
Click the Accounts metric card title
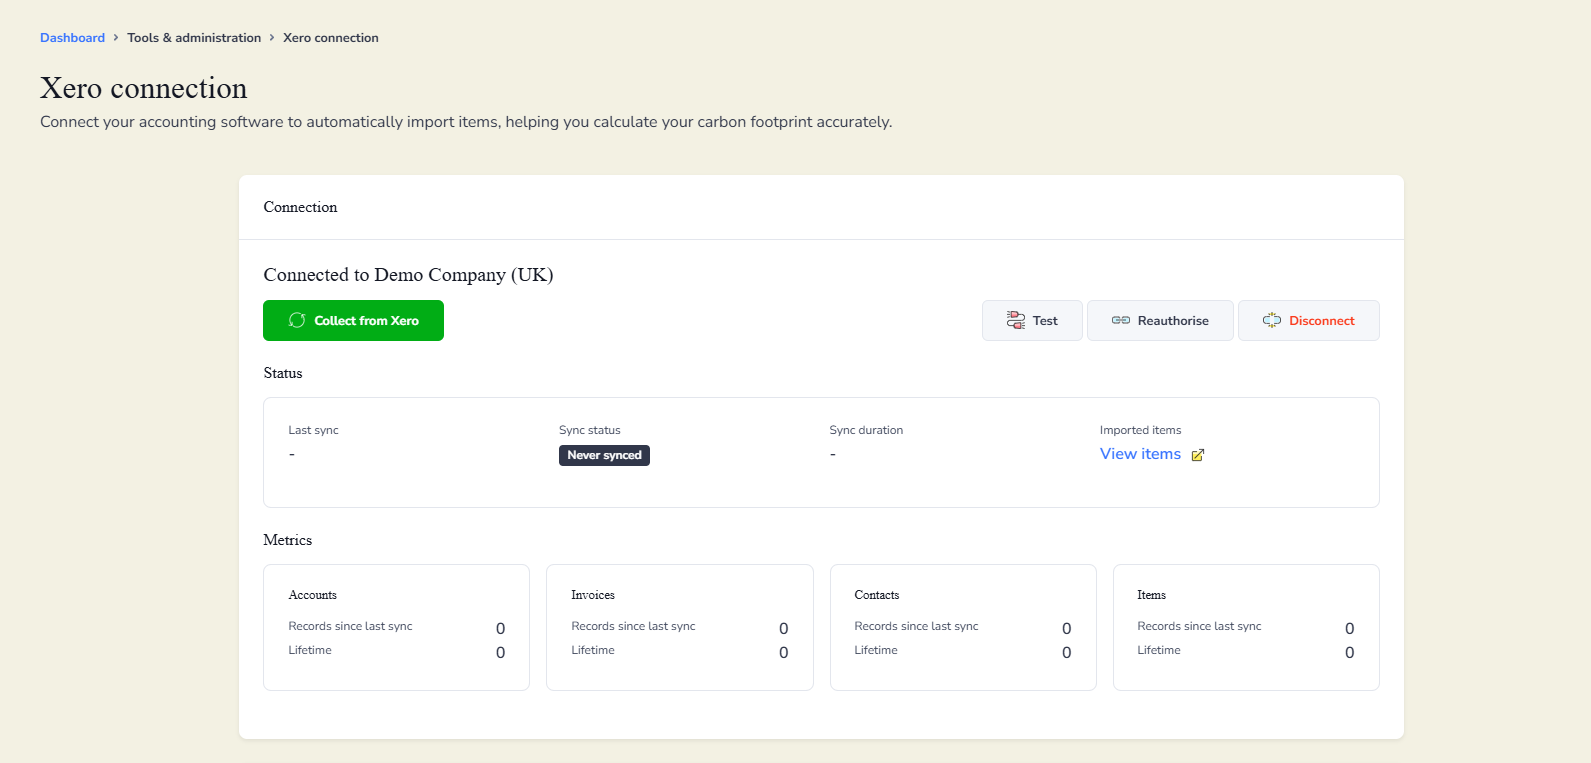(x=313, y=595)
